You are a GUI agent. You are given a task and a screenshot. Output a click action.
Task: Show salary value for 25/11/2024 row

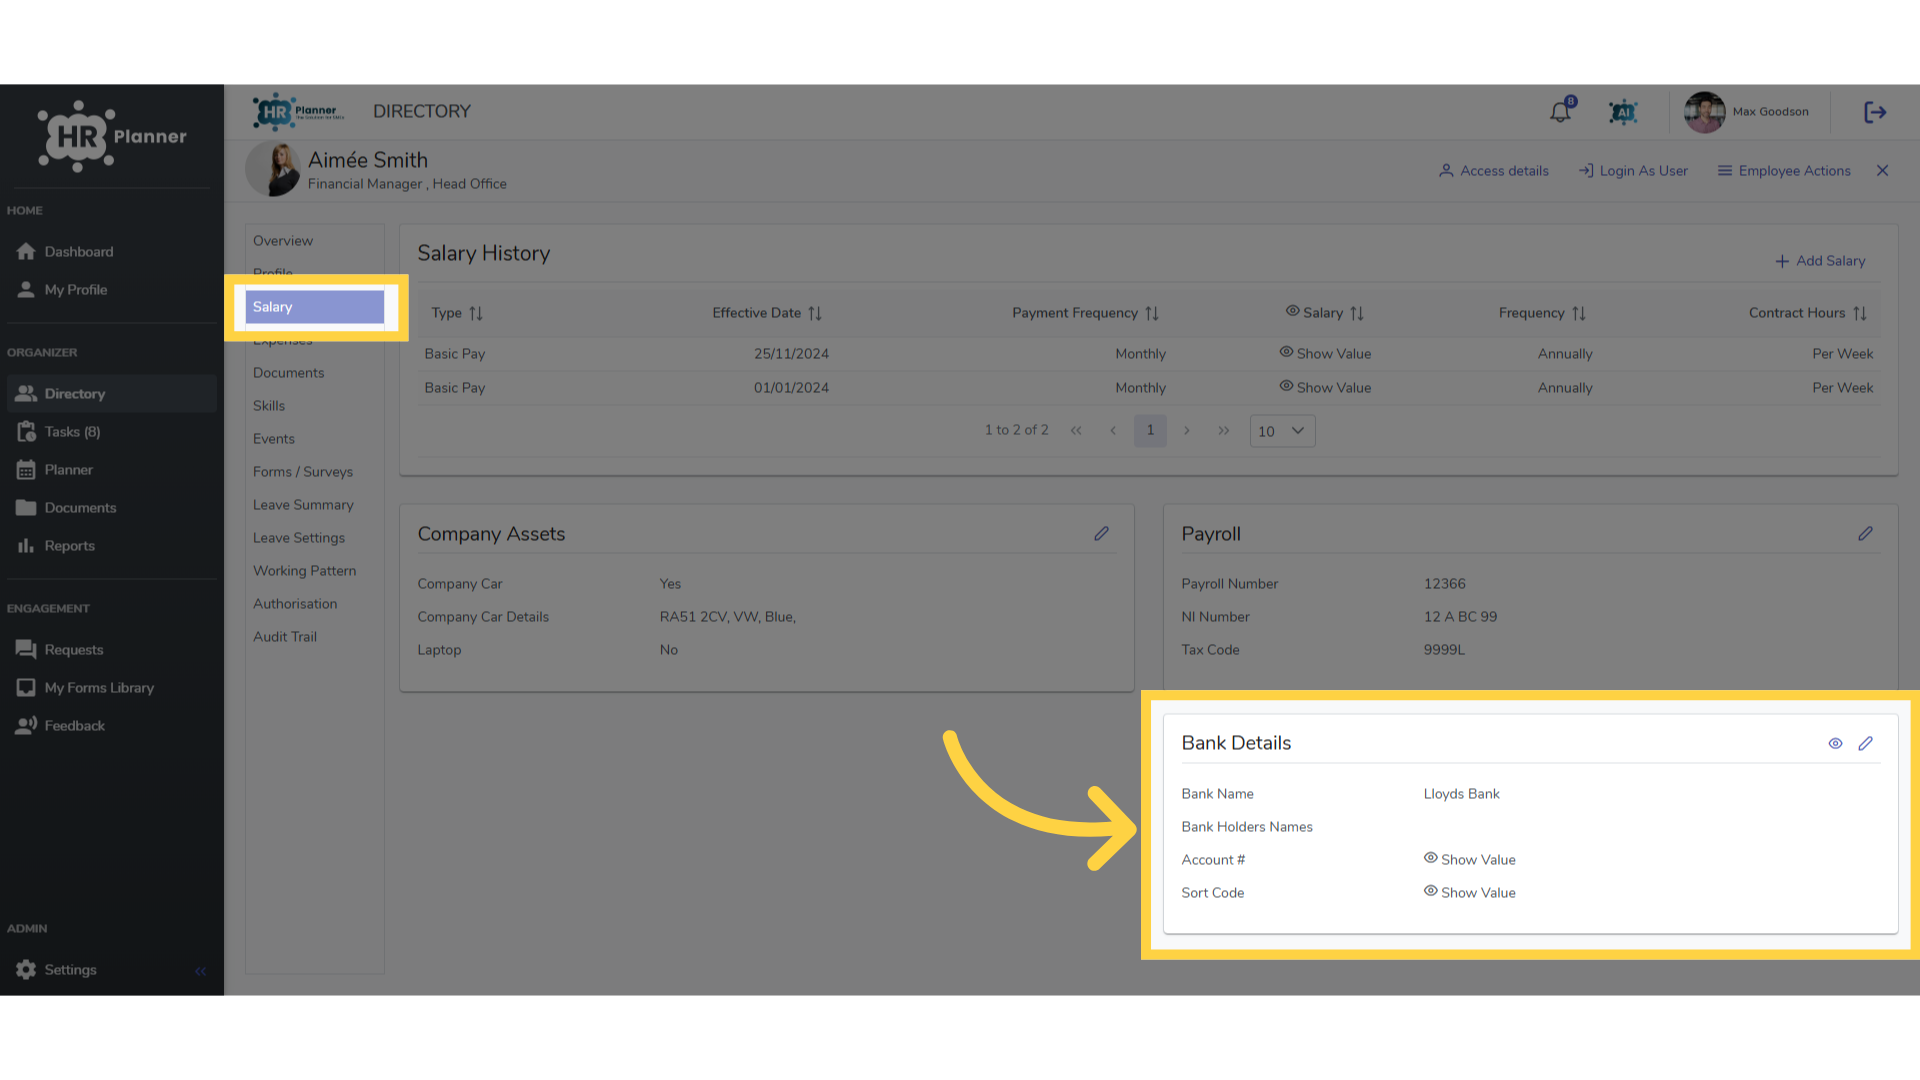tap(1325, 354)
